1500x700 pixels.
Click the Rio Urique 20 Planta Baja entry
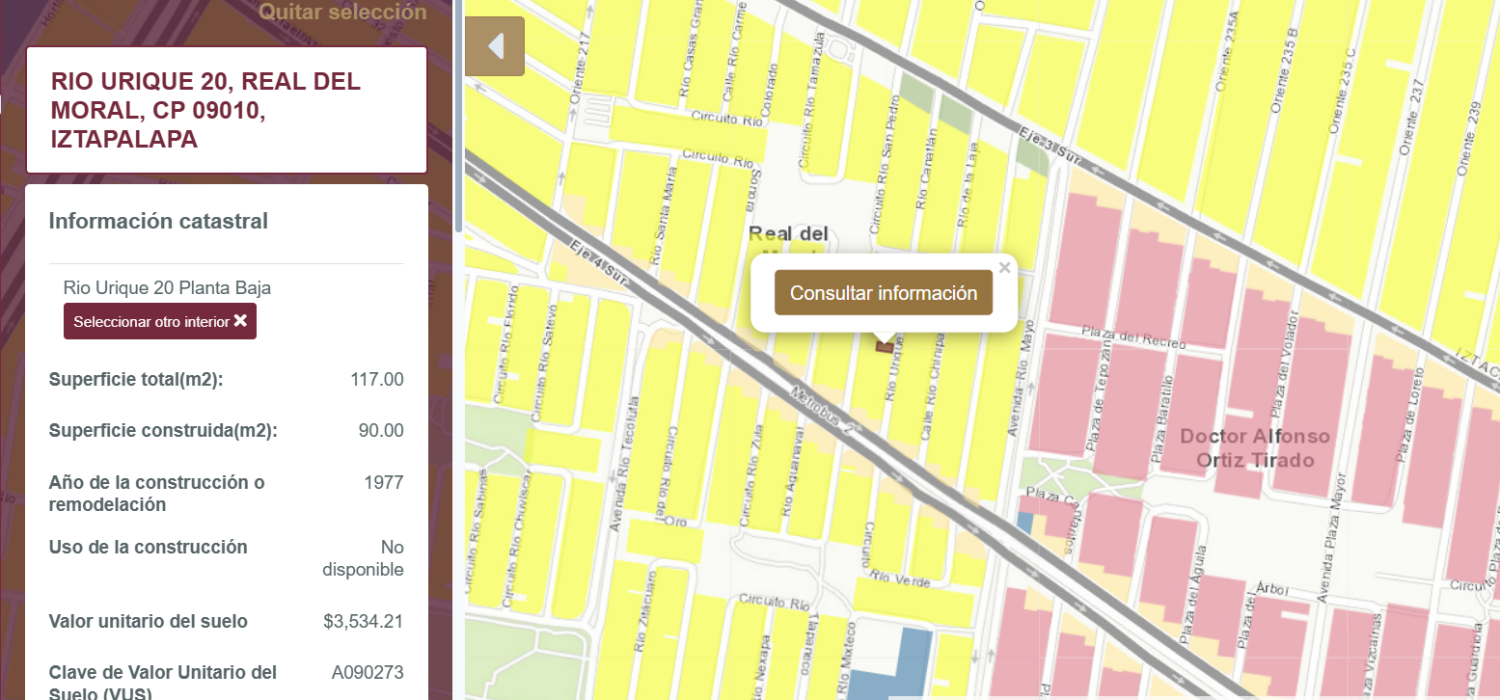point(167,288)
